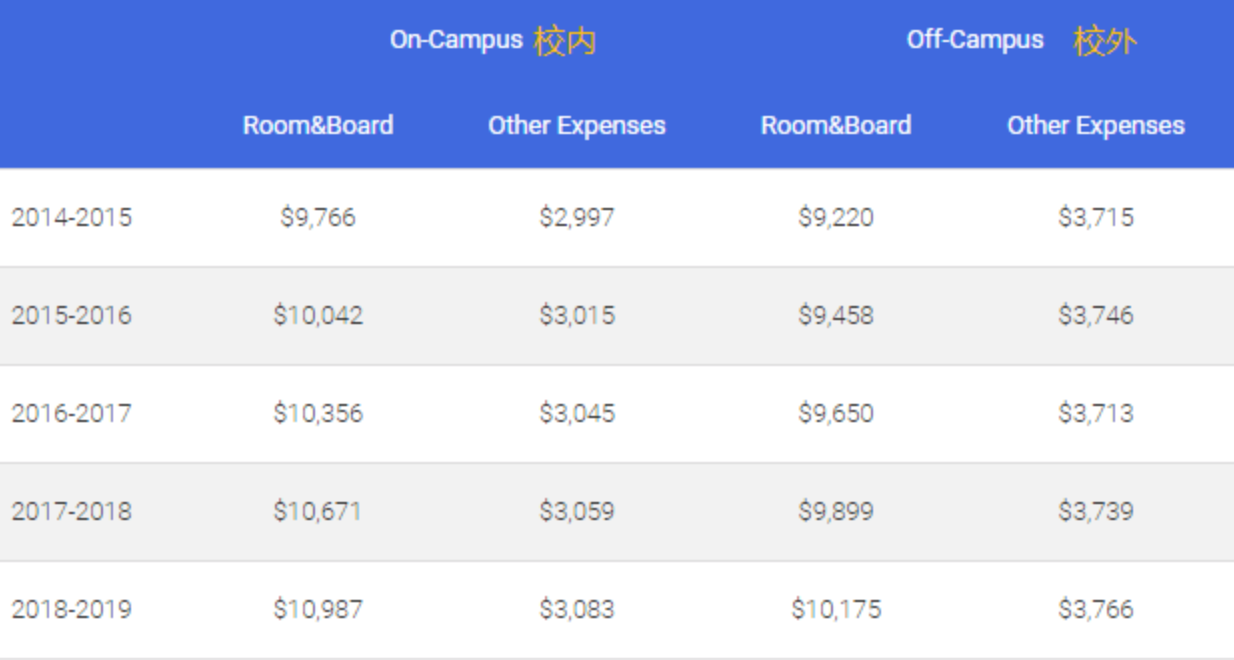This screenshot has width=1234, height=660.
Task: Click the Room&Board header under On-Campus
Action: pos(318,126)
